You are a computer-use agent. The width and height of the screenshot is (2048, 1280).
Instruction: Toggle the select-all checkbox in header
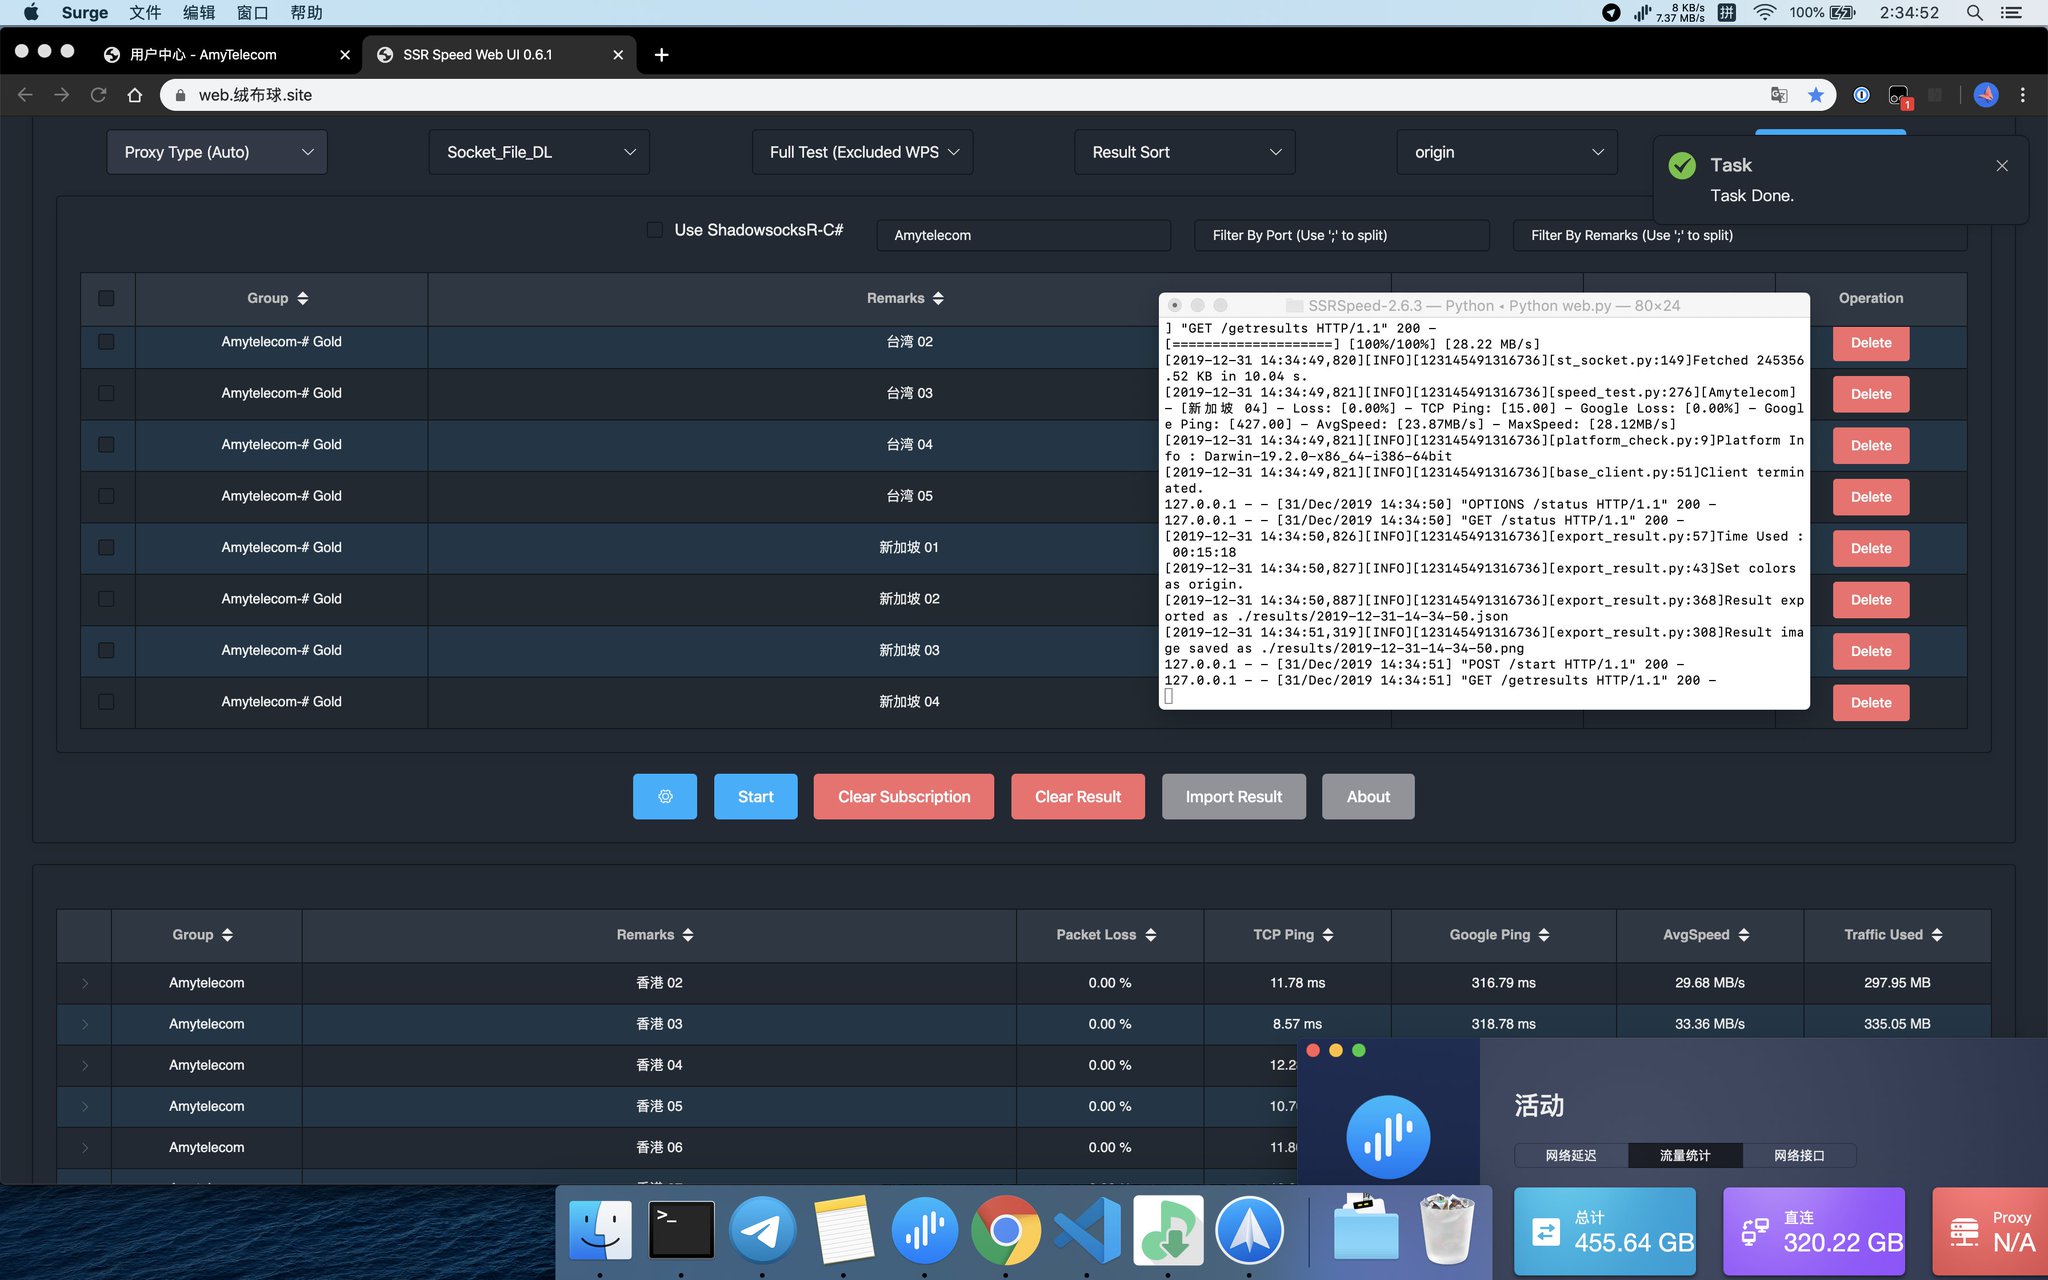coord(106,298)
